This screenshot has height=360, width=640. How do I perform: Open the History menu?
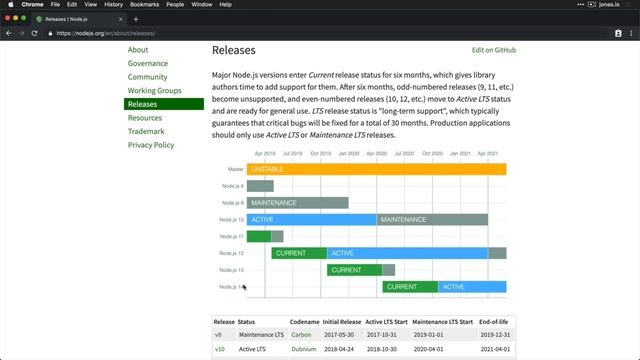[113, 4]
